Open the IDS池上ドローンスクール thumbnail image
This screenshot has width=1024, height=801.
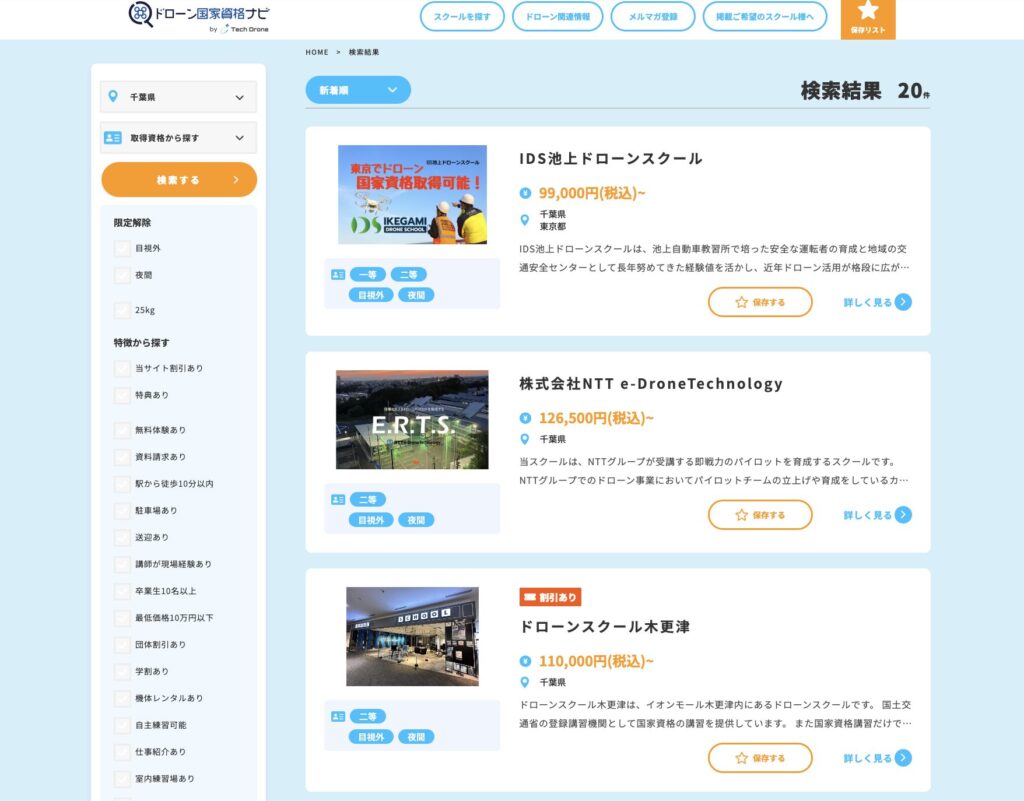(x=412, y=195)
